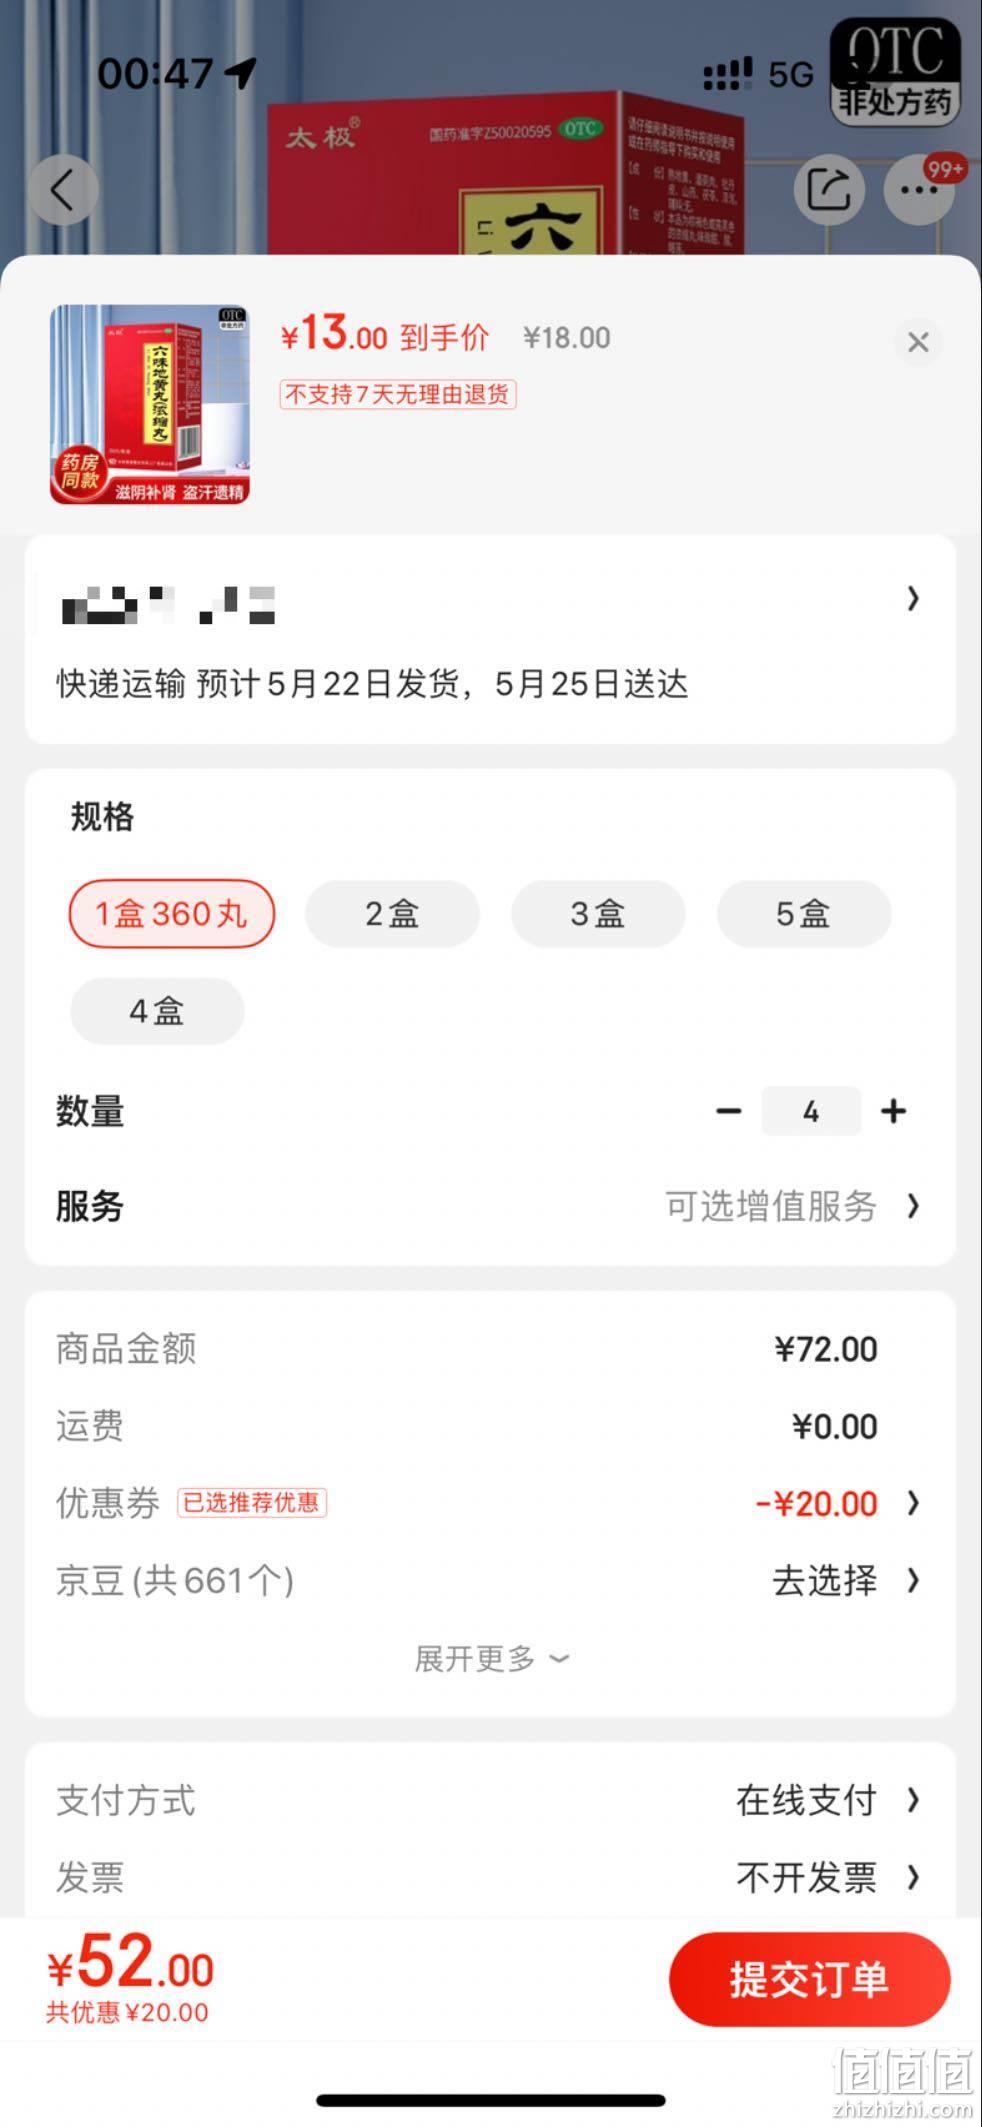Close the order popup with X
982x2127 pixels.
[x=918, y=342]
